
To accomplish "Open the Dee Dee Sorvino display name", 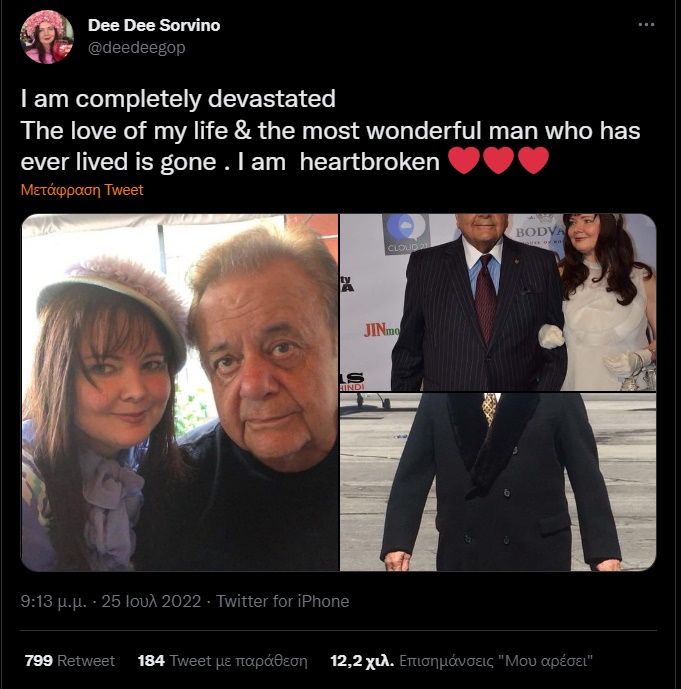I will (x=154, y=25).
